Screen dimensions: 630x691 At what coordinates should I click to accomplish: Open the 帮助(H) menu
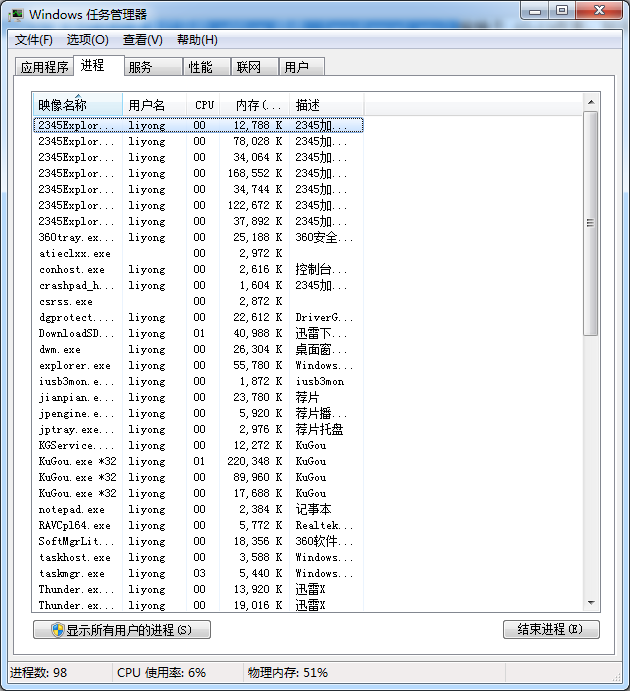pyautogui.click(x=197, y=40)
